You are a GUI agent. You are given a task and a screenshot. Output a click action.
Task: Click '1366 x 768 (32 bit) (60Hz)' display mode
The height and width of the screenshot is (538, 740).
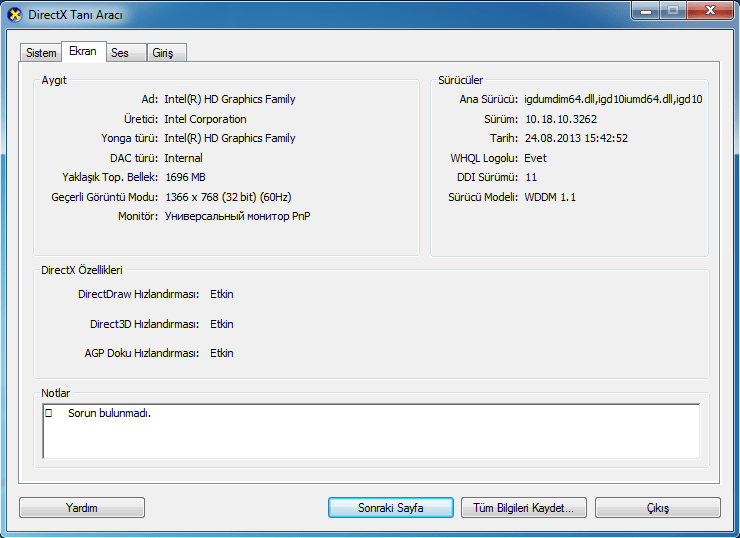[x=228, y=197]
